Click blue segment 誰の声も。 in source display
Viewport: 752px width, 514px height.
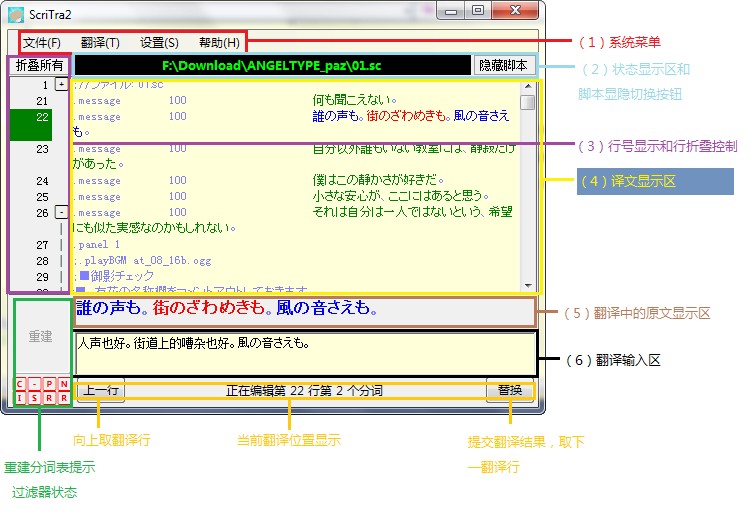point(114,308)
